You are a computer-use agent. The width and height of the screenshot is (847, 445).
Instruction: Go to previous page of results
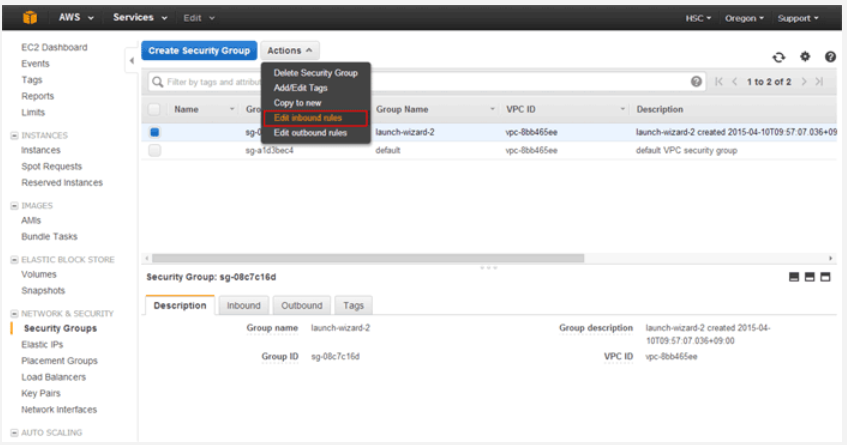click(735, 82)
